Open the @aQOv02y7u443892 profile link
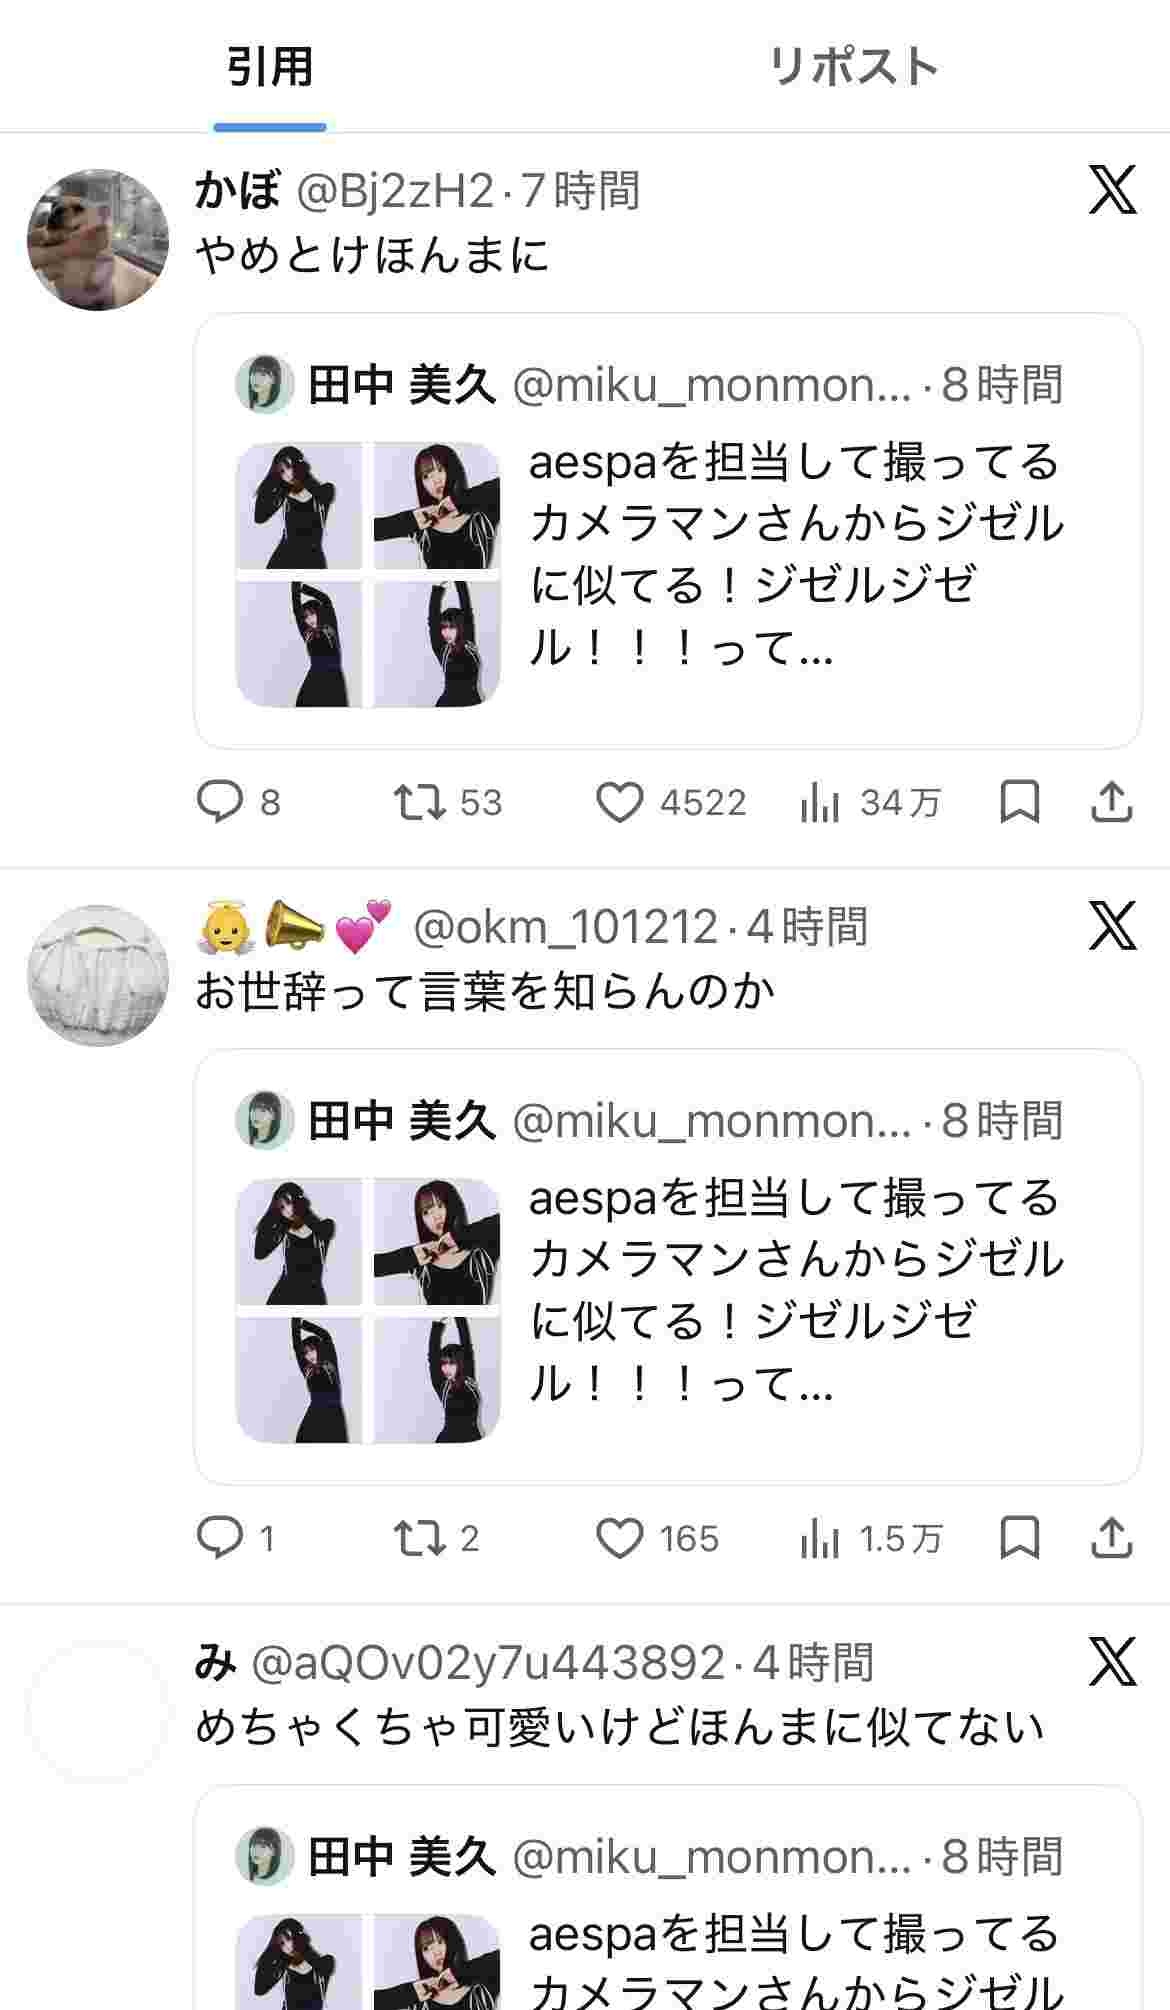This screenshot has width=1170, height=2010. click(487, 1663)
